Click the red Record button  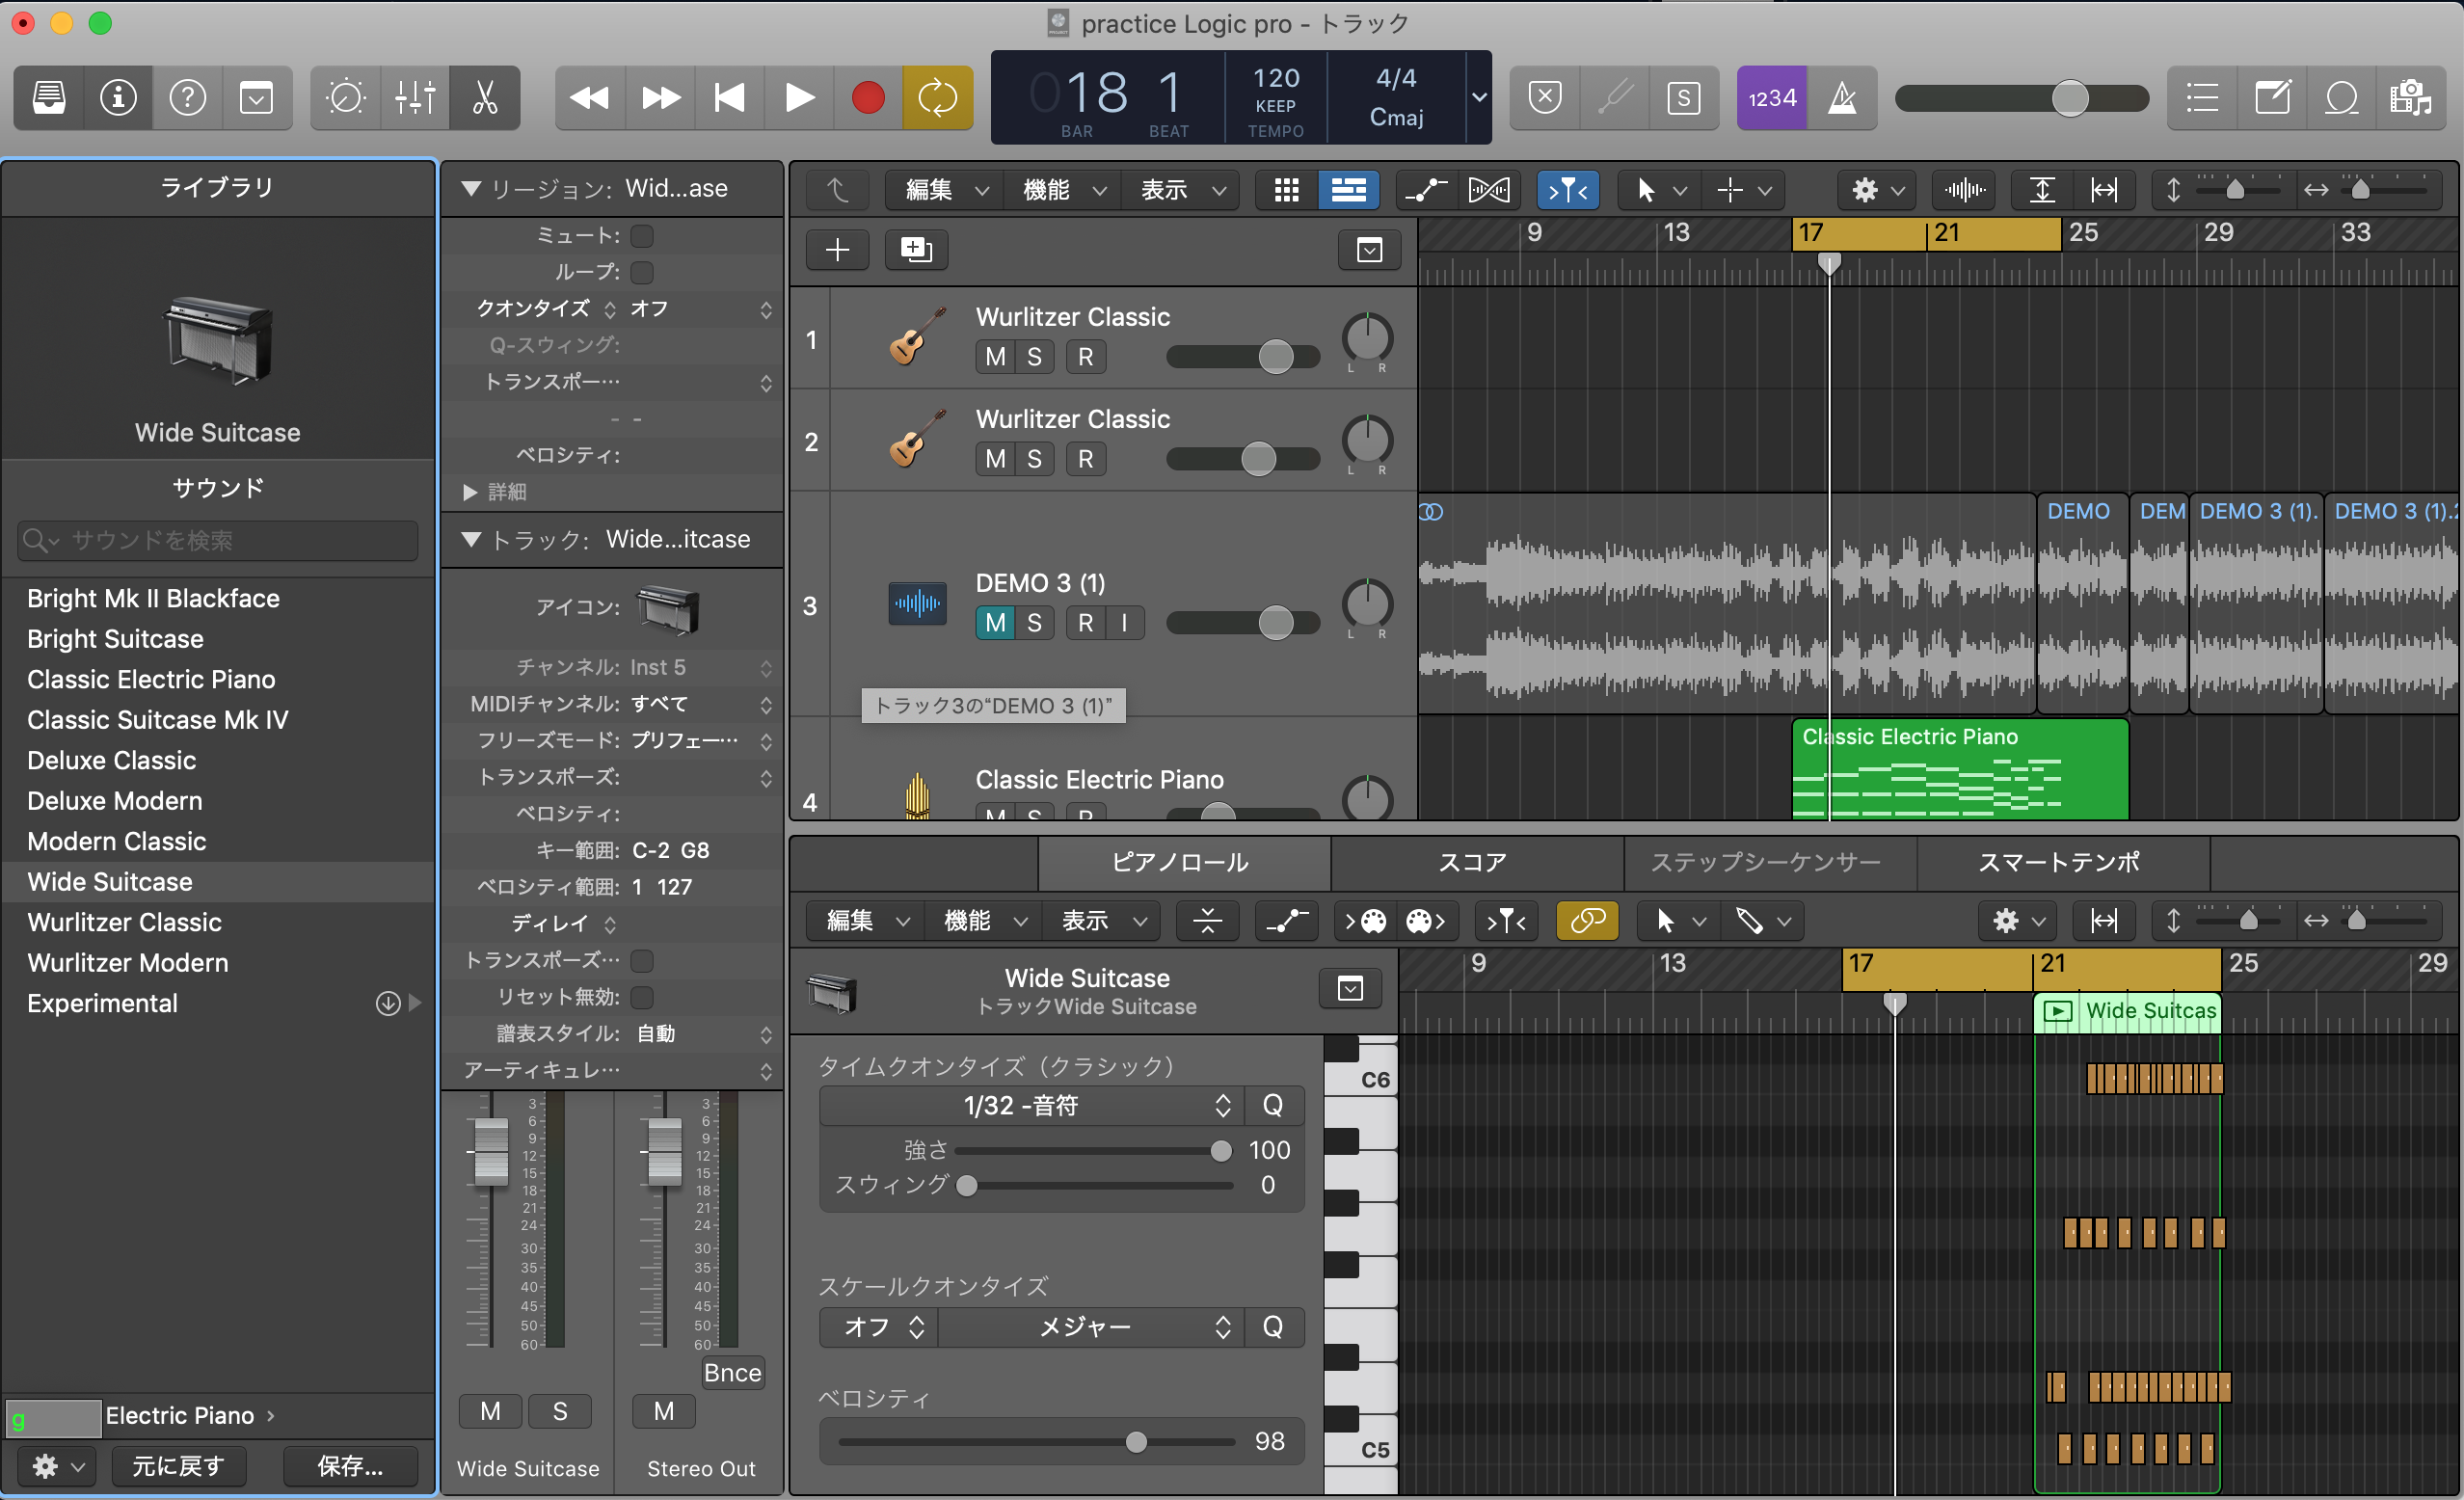click(868, 98)
